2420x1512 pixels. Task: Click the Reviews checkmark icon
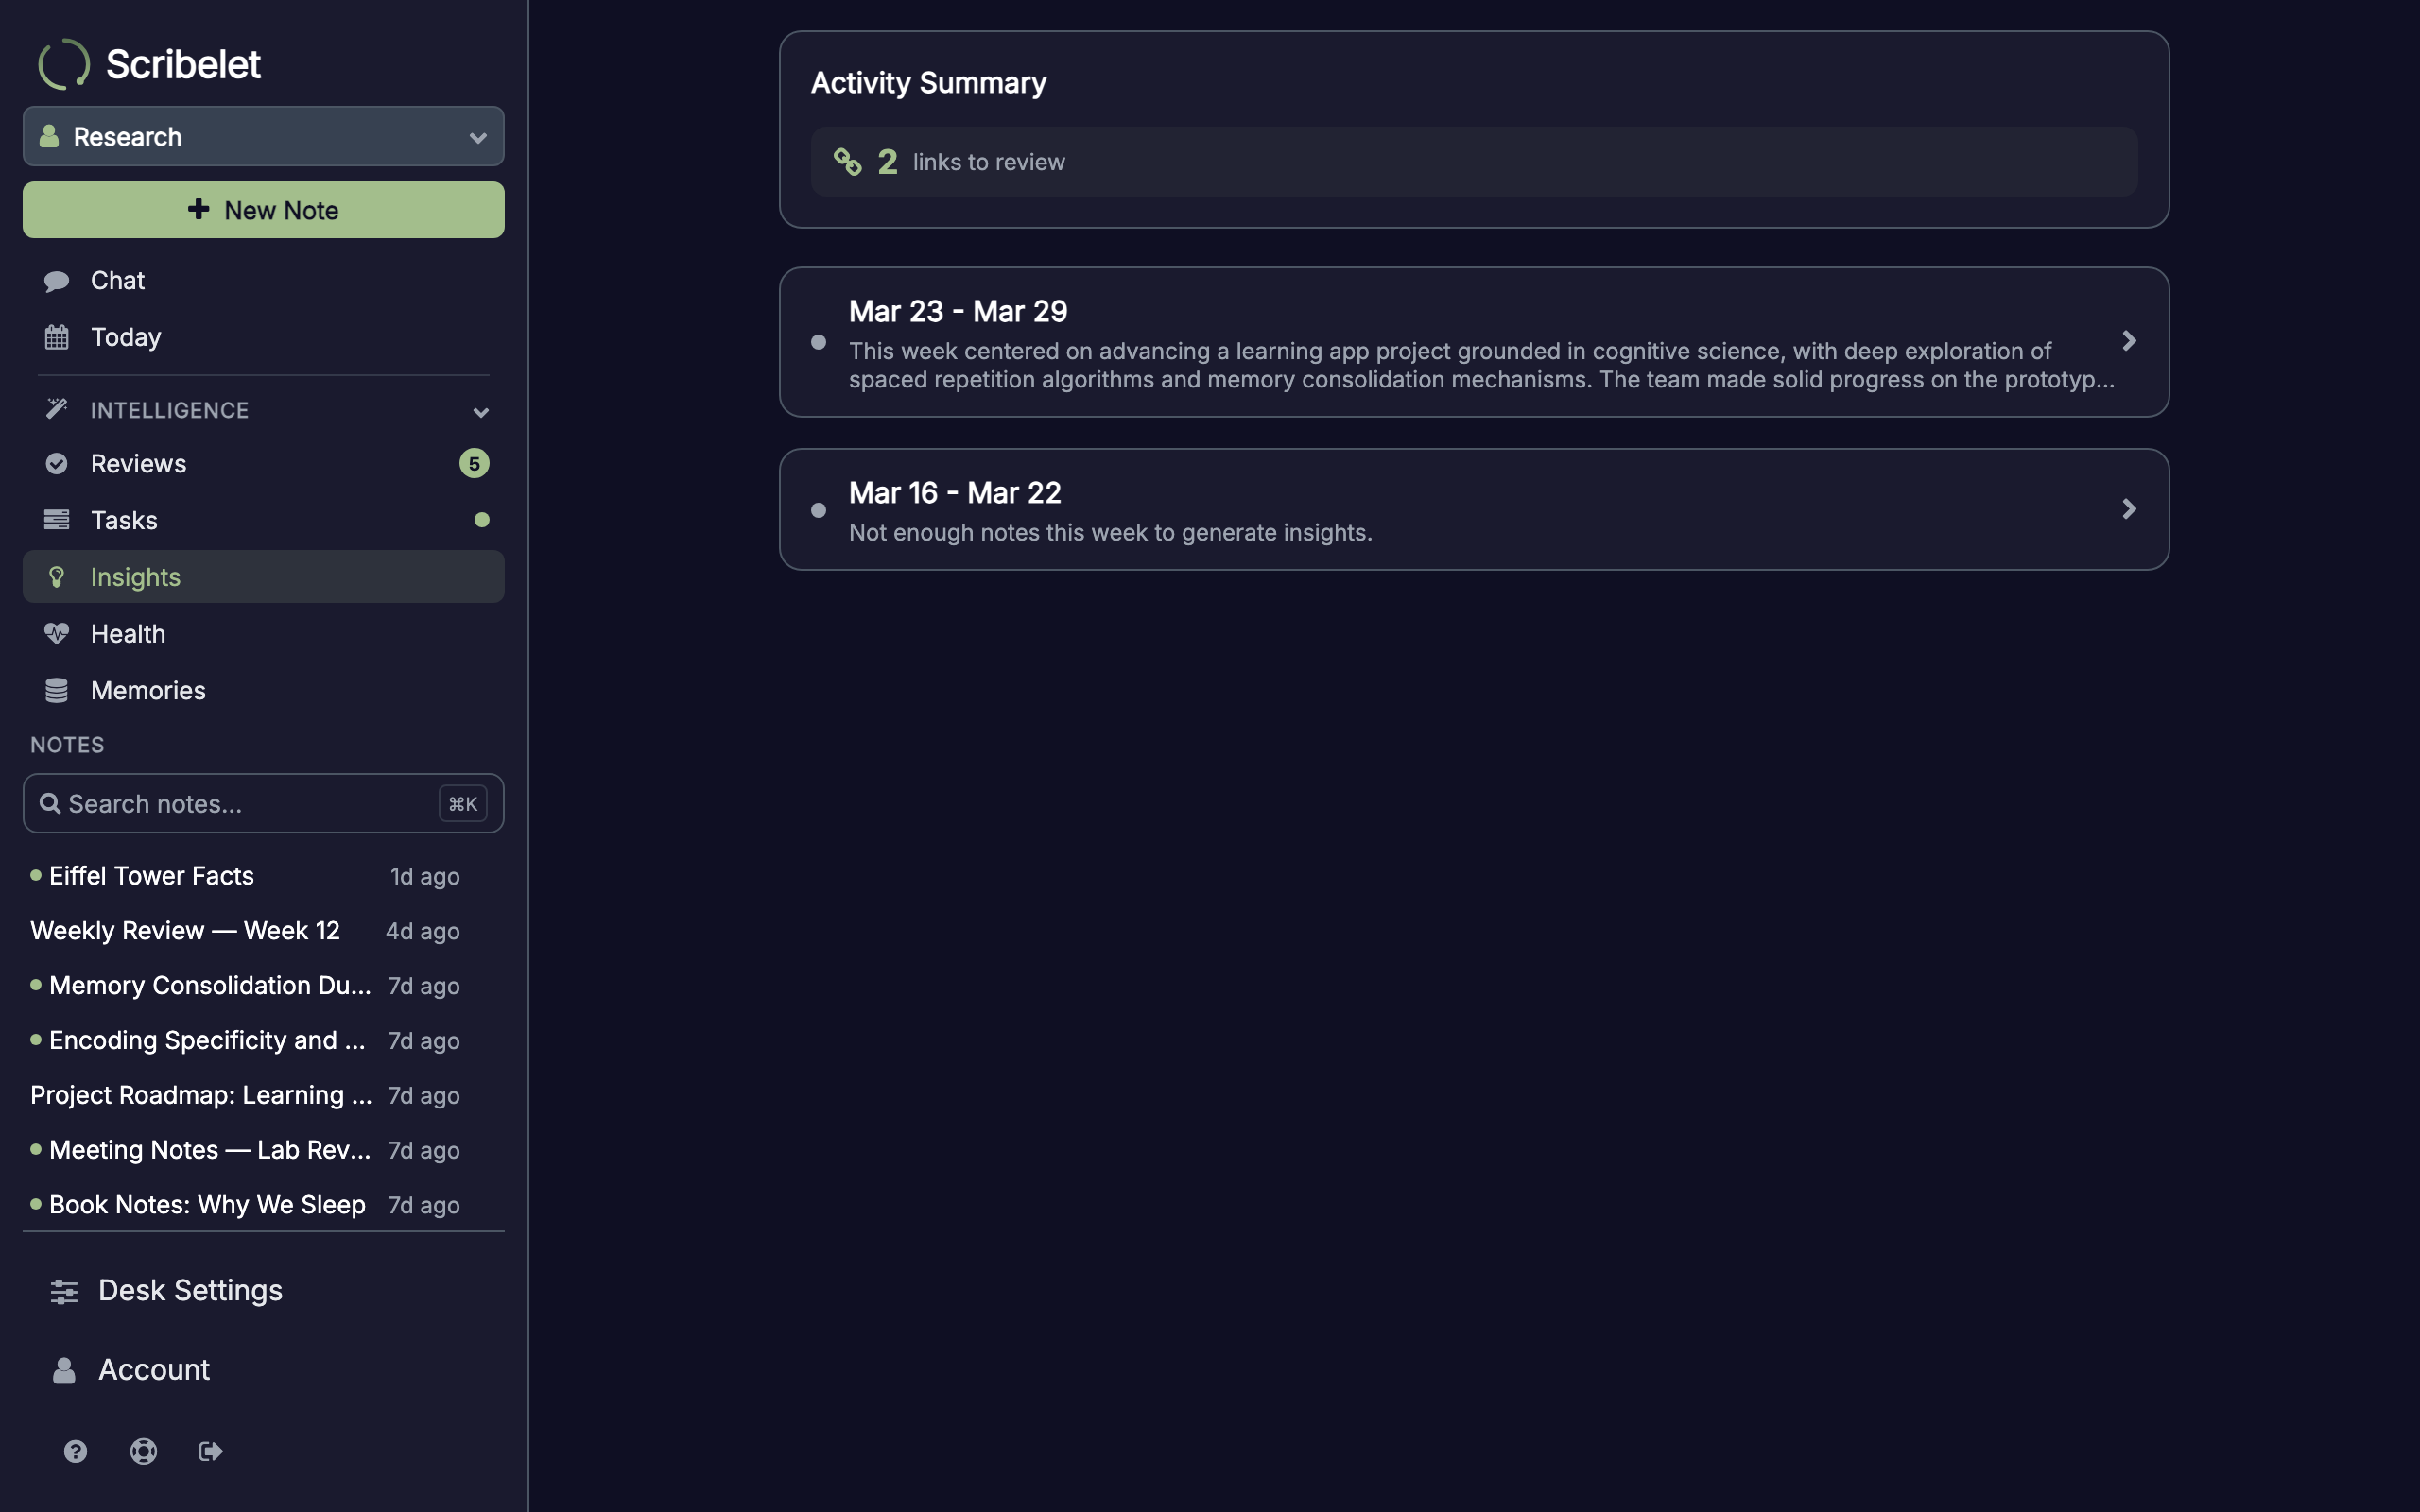(x=57, y=463)
